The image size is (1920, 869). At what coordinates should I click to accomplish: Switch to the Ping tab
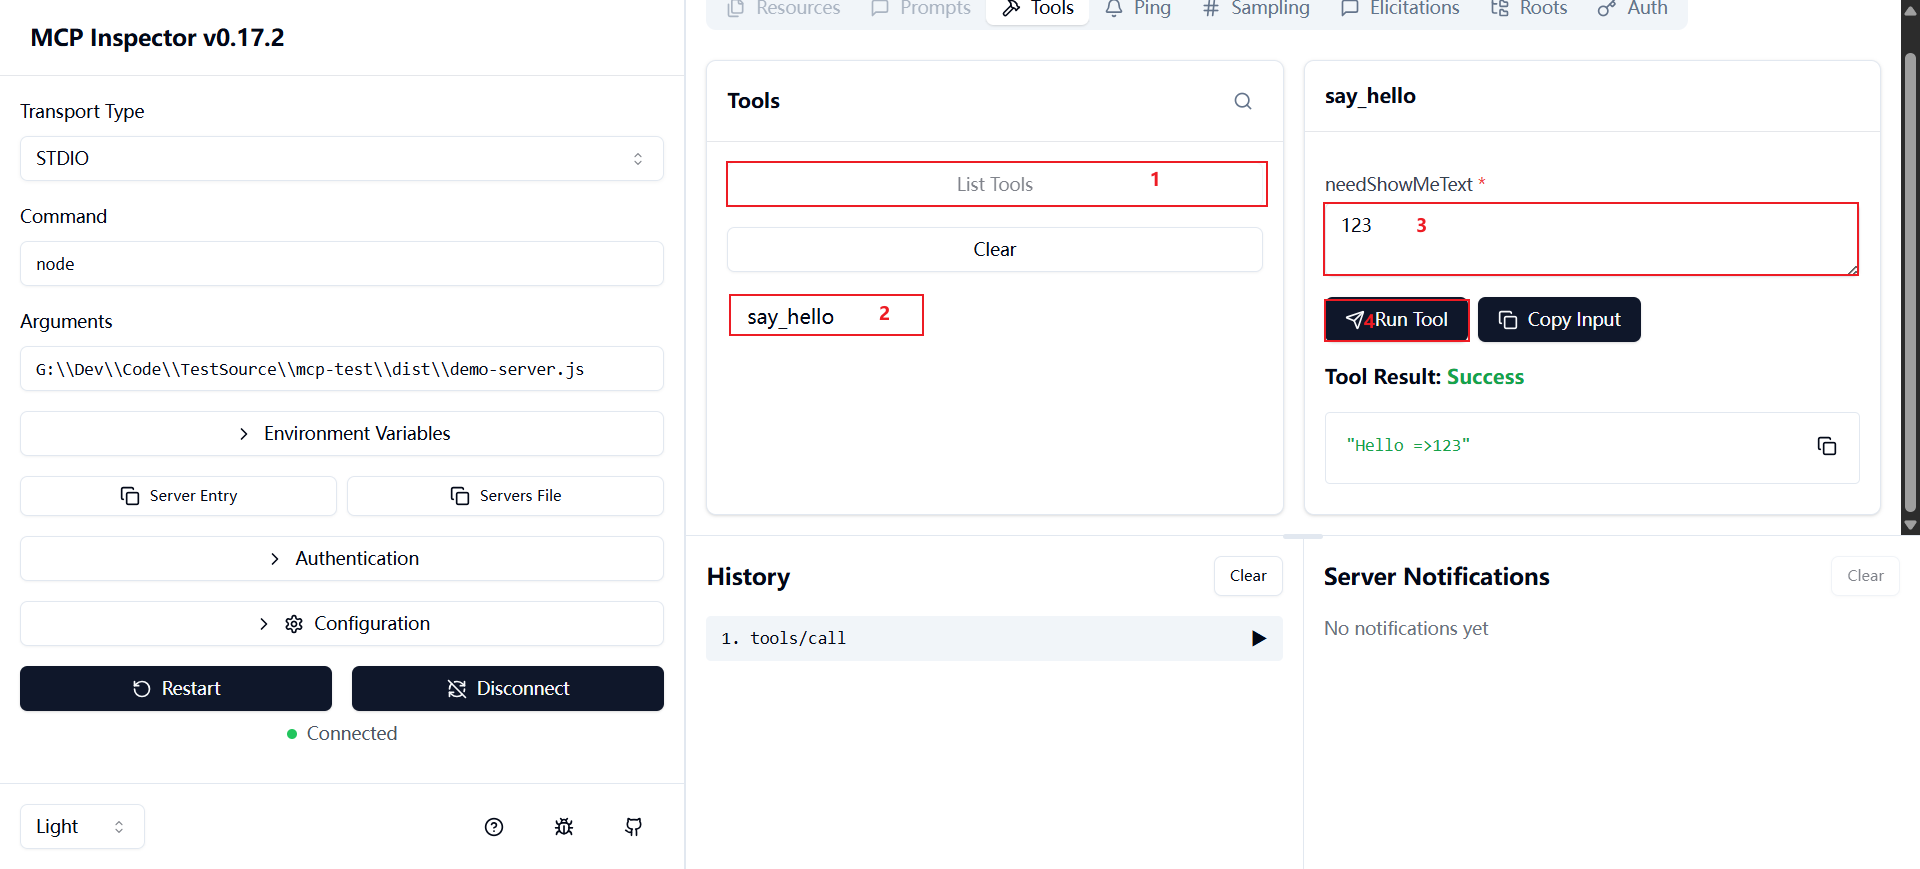(x=1138, y=9)
